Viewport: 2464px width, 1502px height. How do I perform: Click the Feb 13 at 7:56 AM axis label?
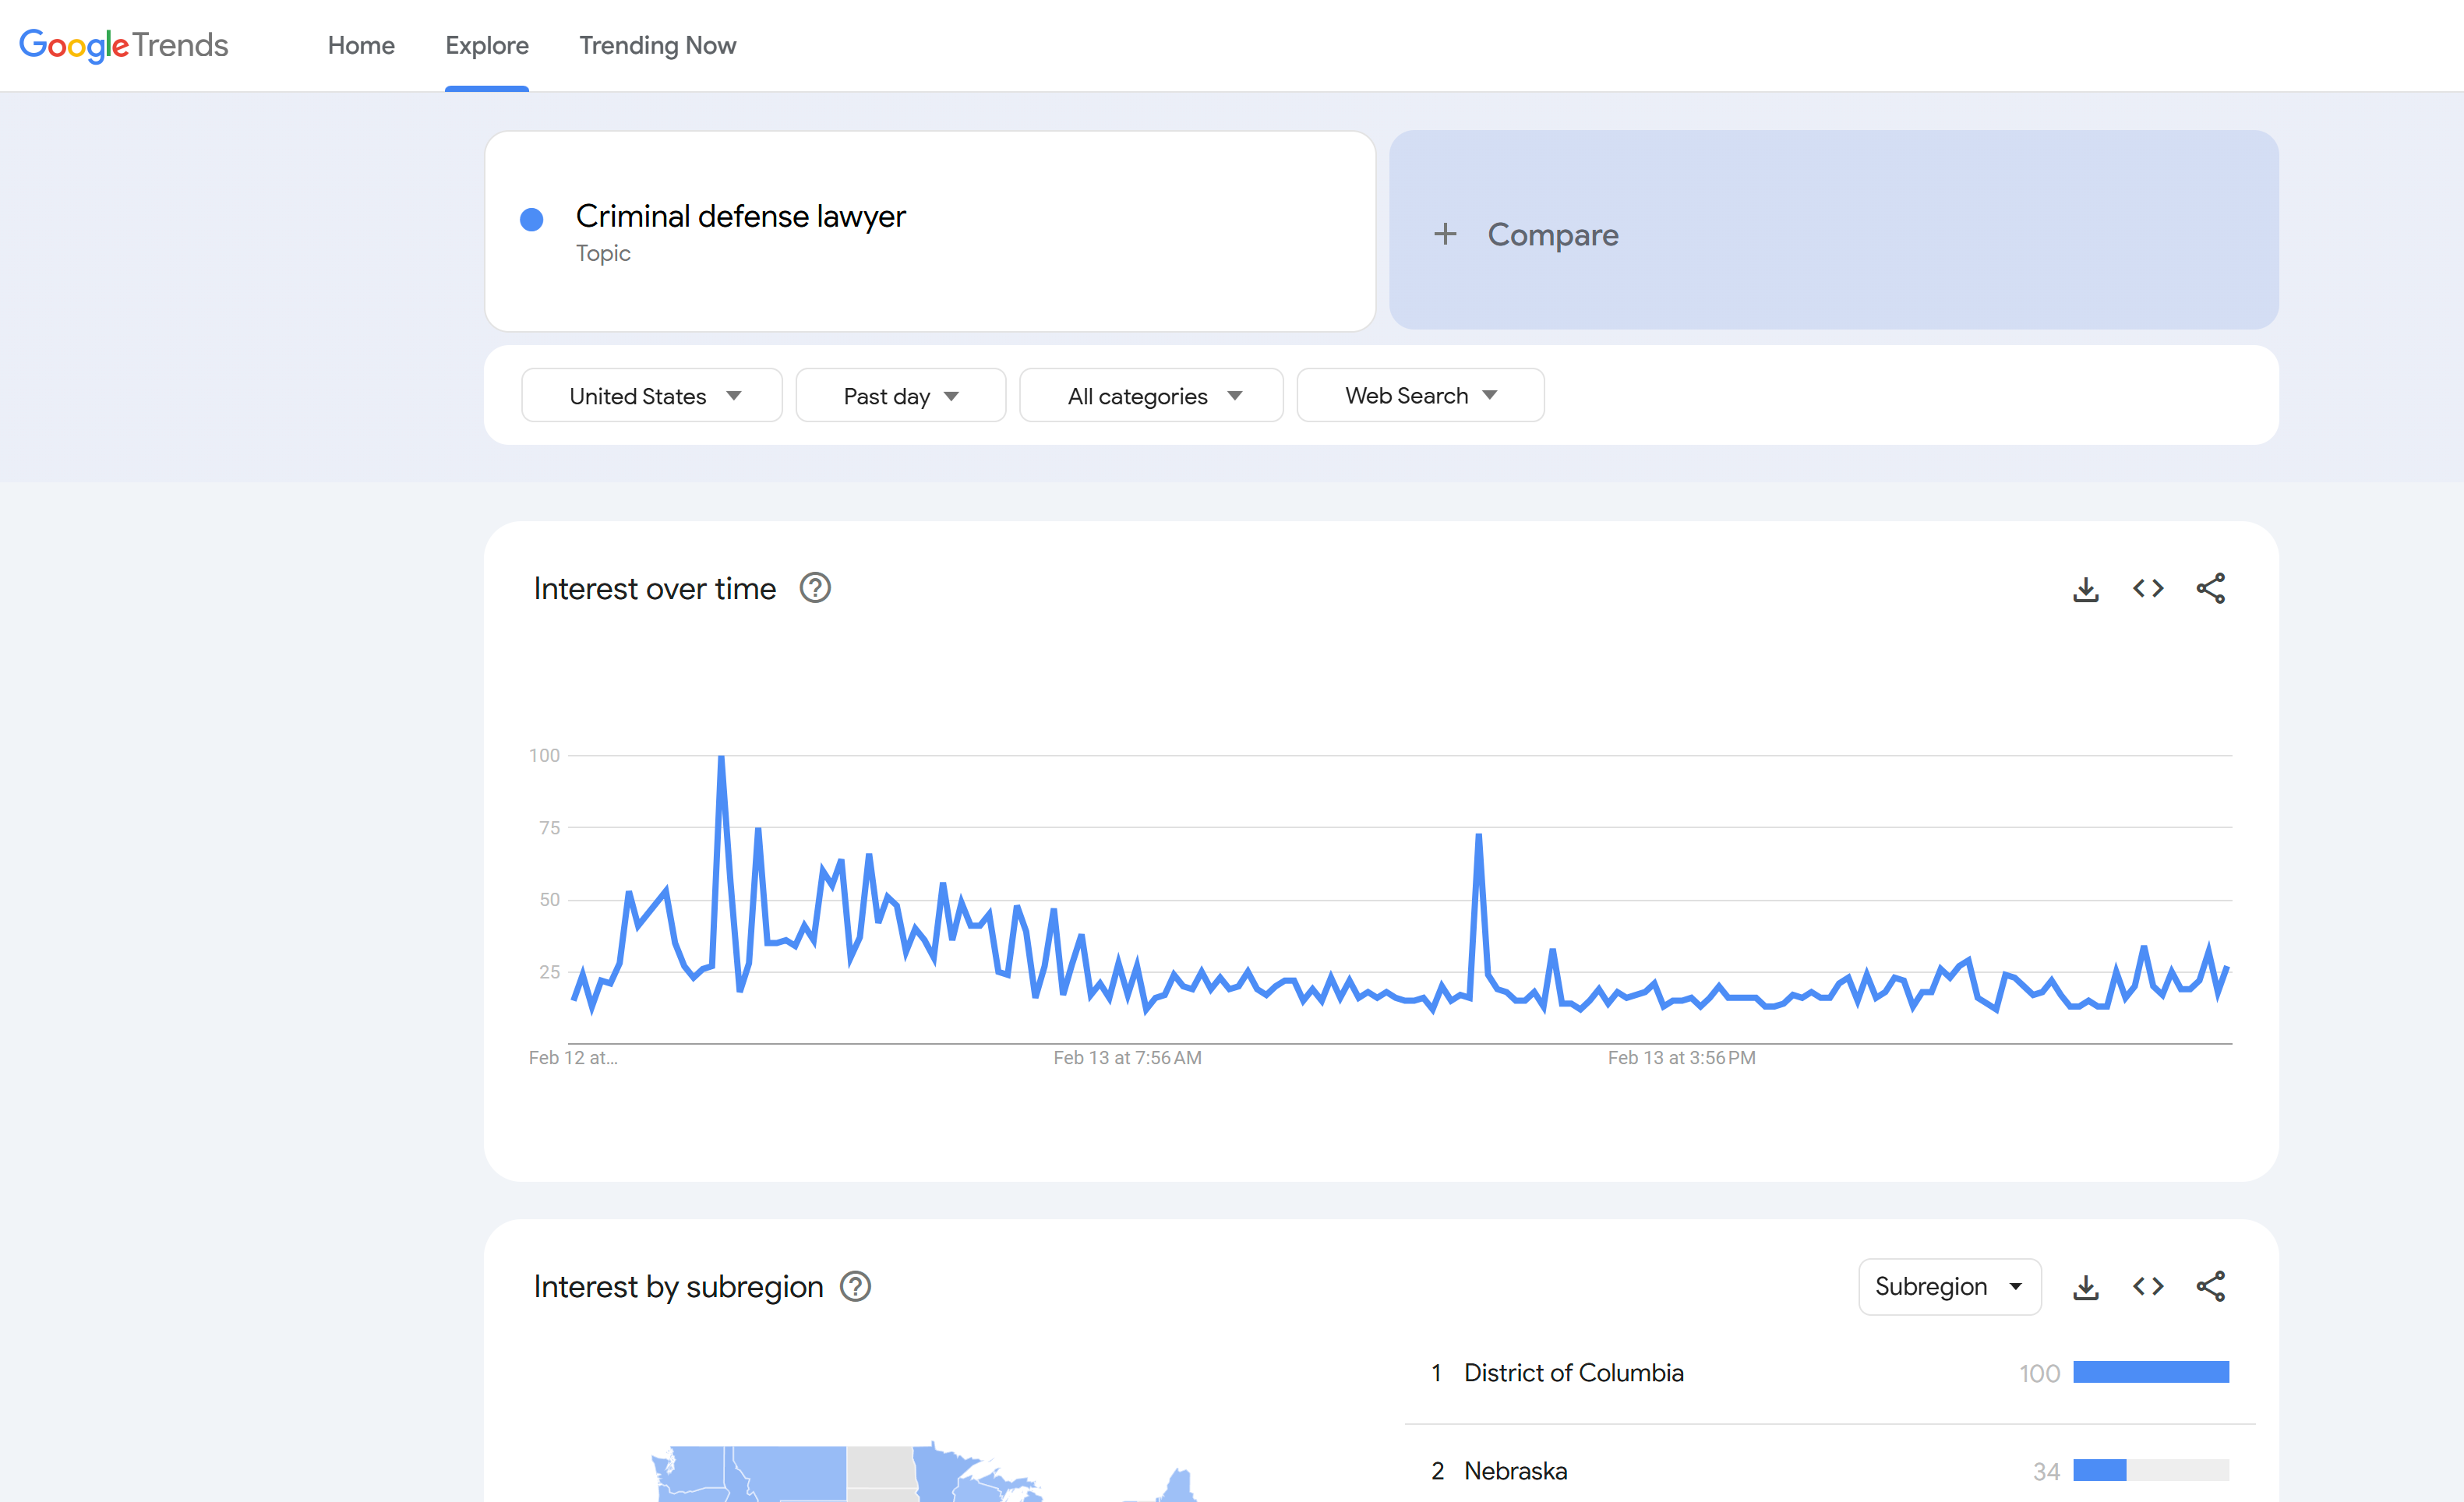1127,1058
